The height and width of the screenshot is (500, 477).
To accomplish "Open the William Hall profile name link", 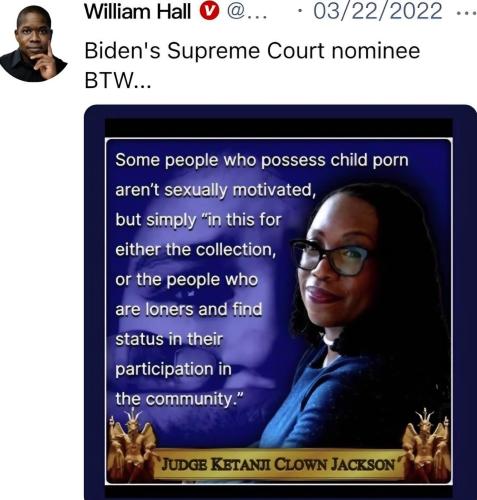I will [x=137, y=11].
